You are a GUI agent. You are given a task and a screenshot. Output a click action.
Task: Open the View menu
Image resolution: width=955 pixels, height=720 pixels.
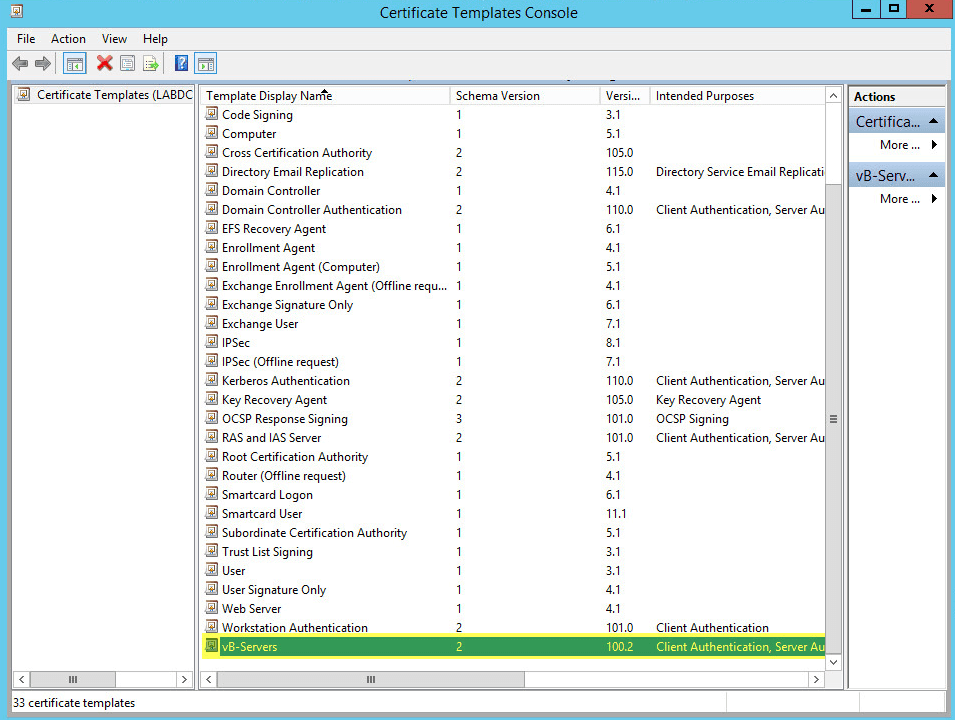(114, 39)
